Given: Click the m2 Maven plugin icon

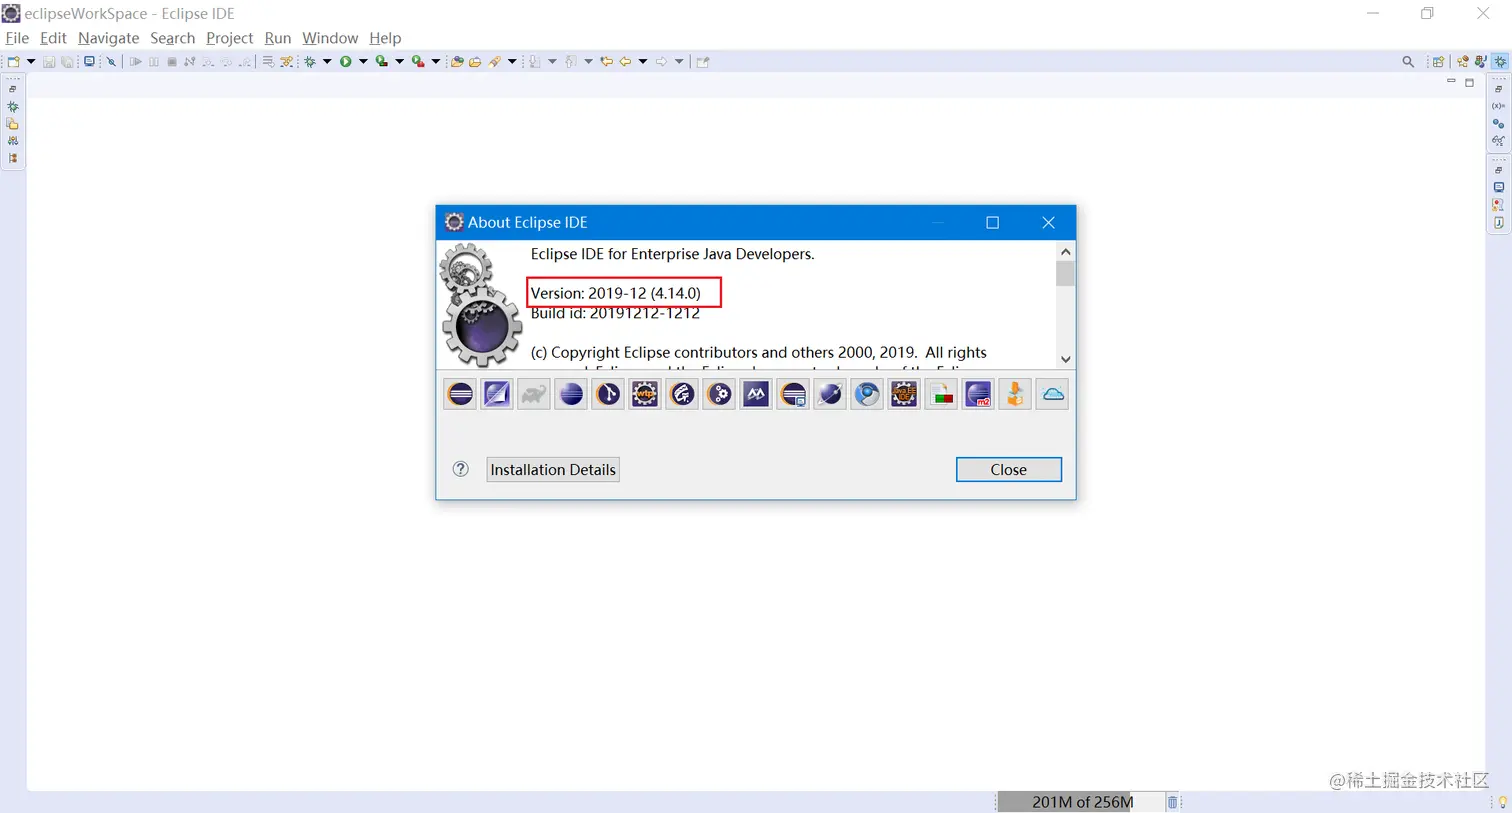Looking at the screenshot, I should tap(978, 394).
